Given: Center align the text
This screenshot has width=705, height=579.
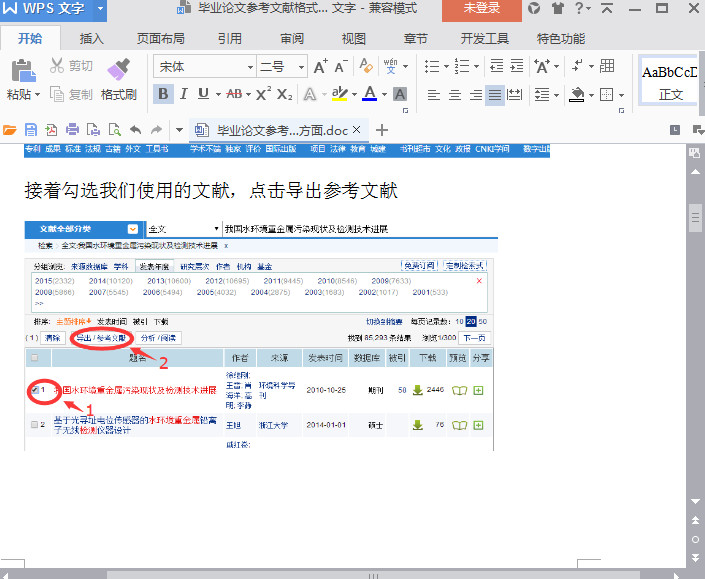Looking at the screenshot, I should coord(455,94).
